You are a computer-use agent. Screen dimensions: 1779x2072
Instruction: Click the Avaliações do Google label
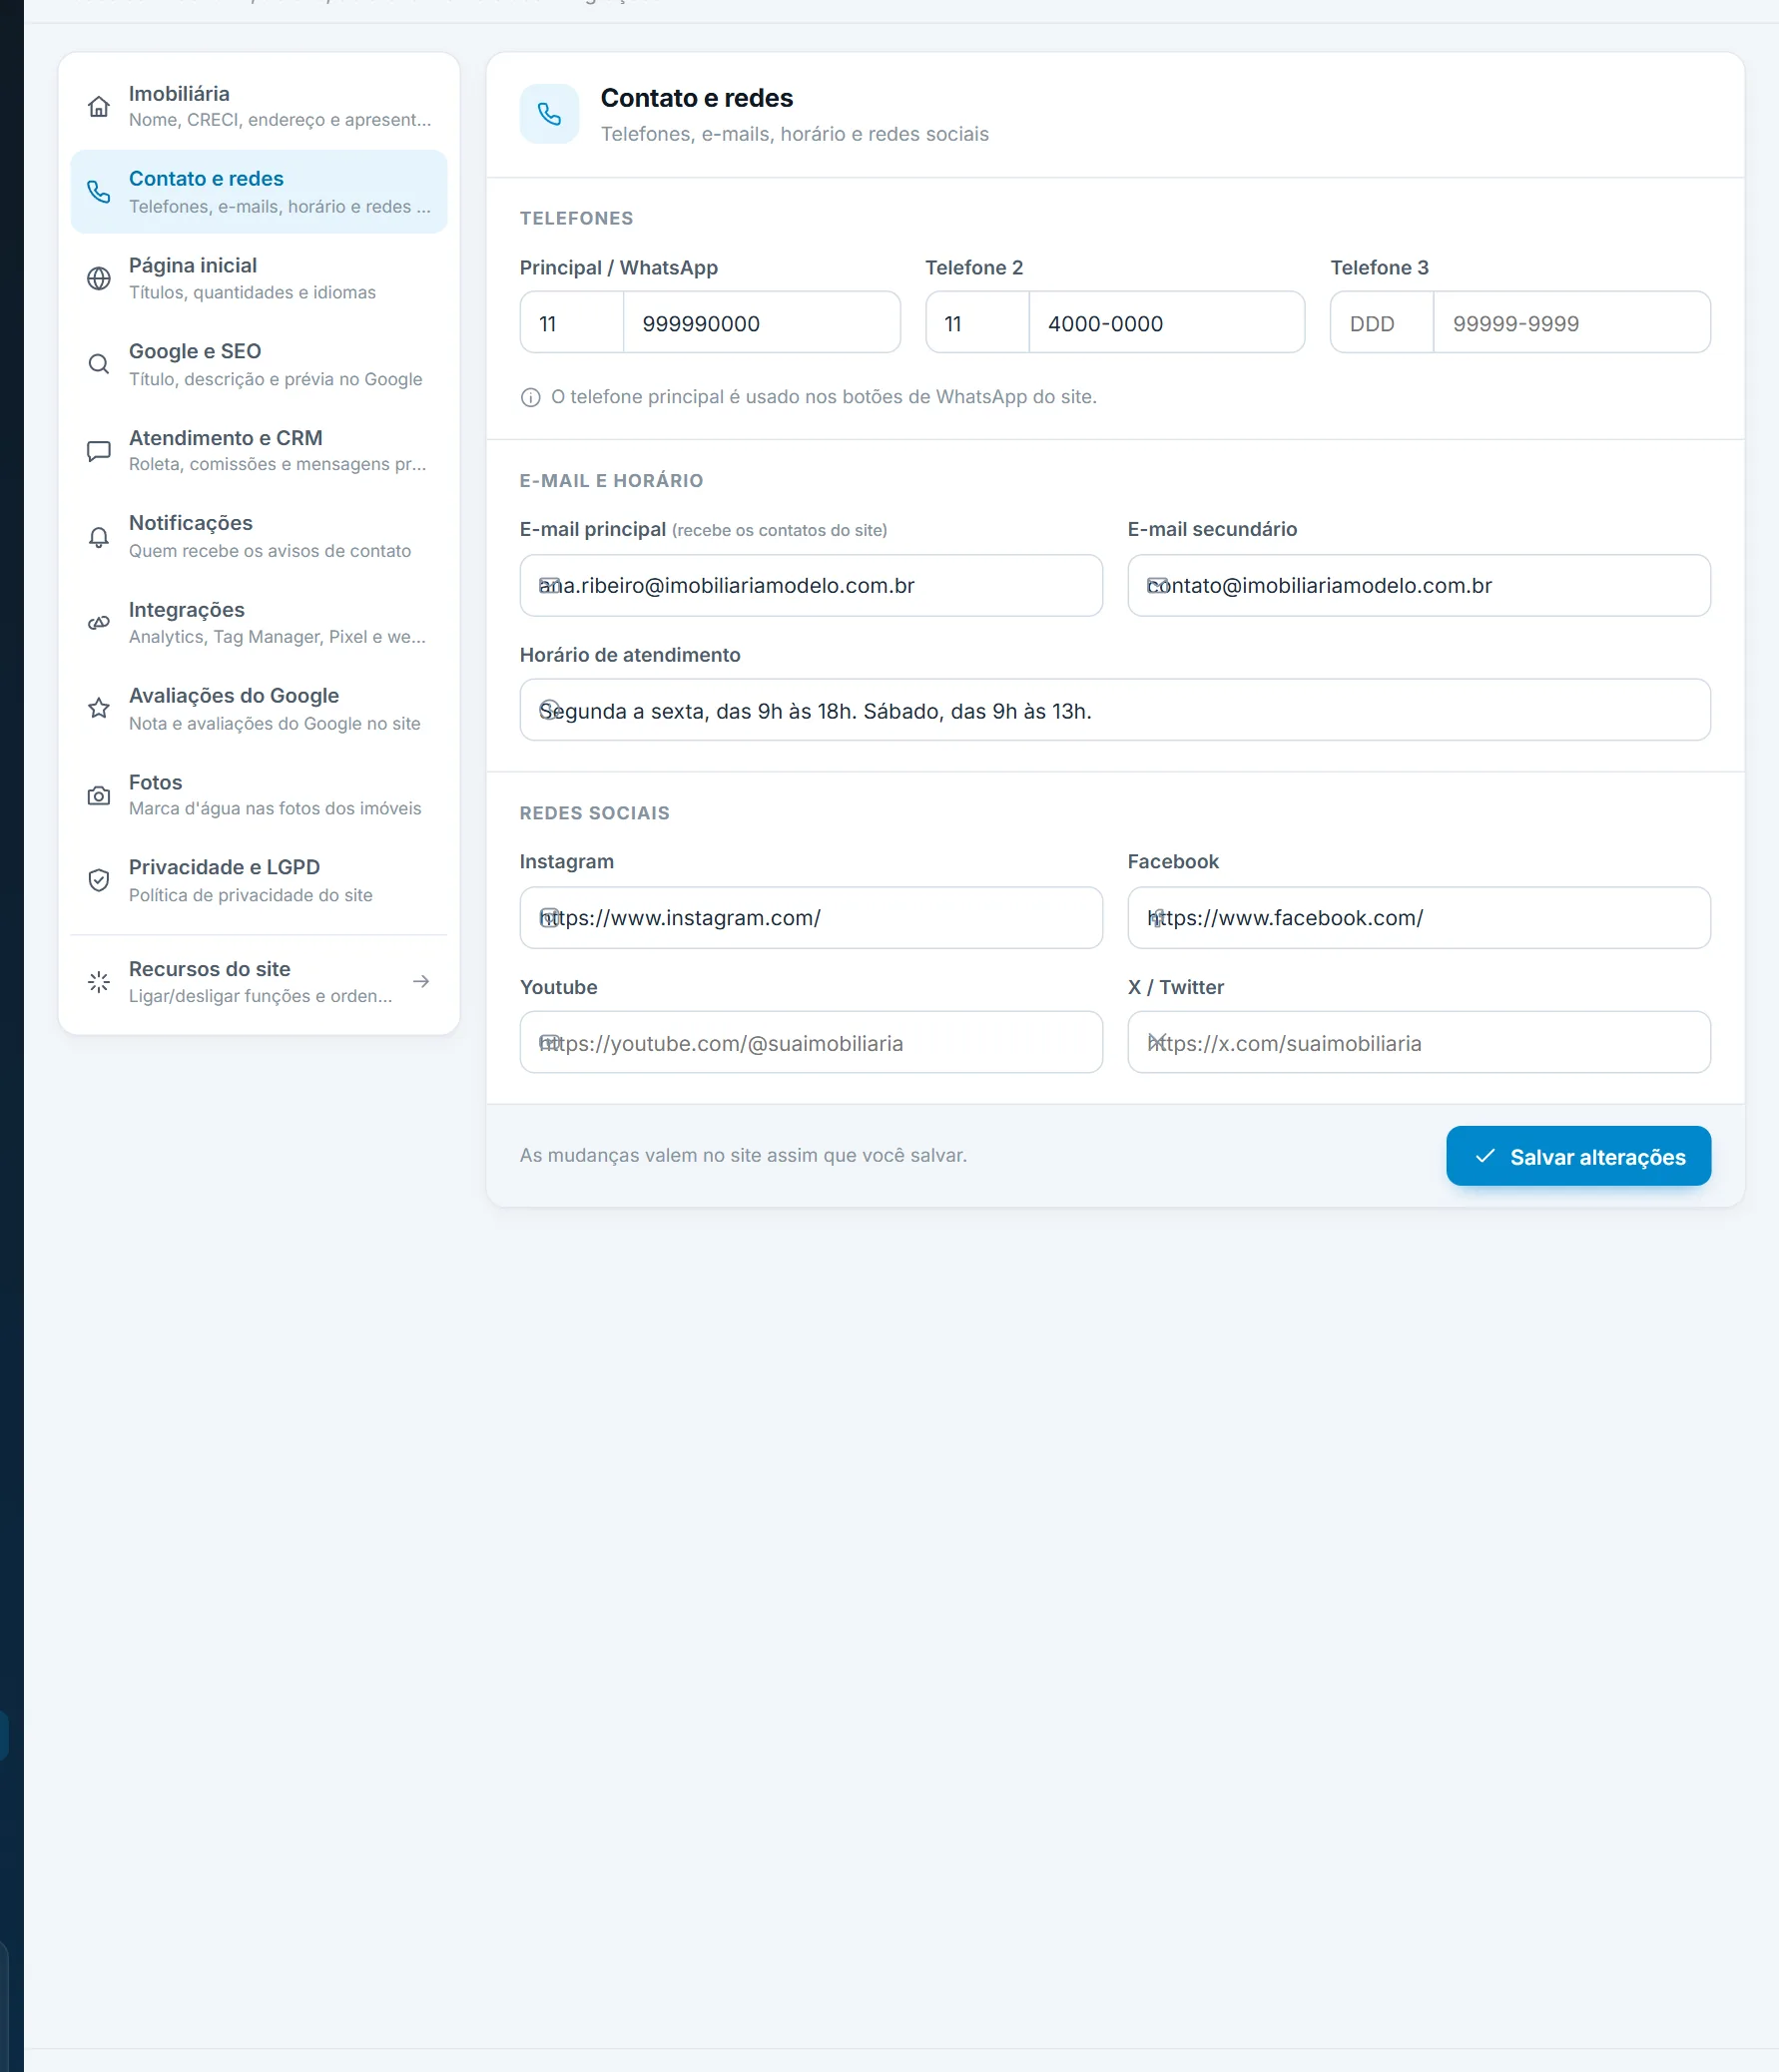pos(234,696)
